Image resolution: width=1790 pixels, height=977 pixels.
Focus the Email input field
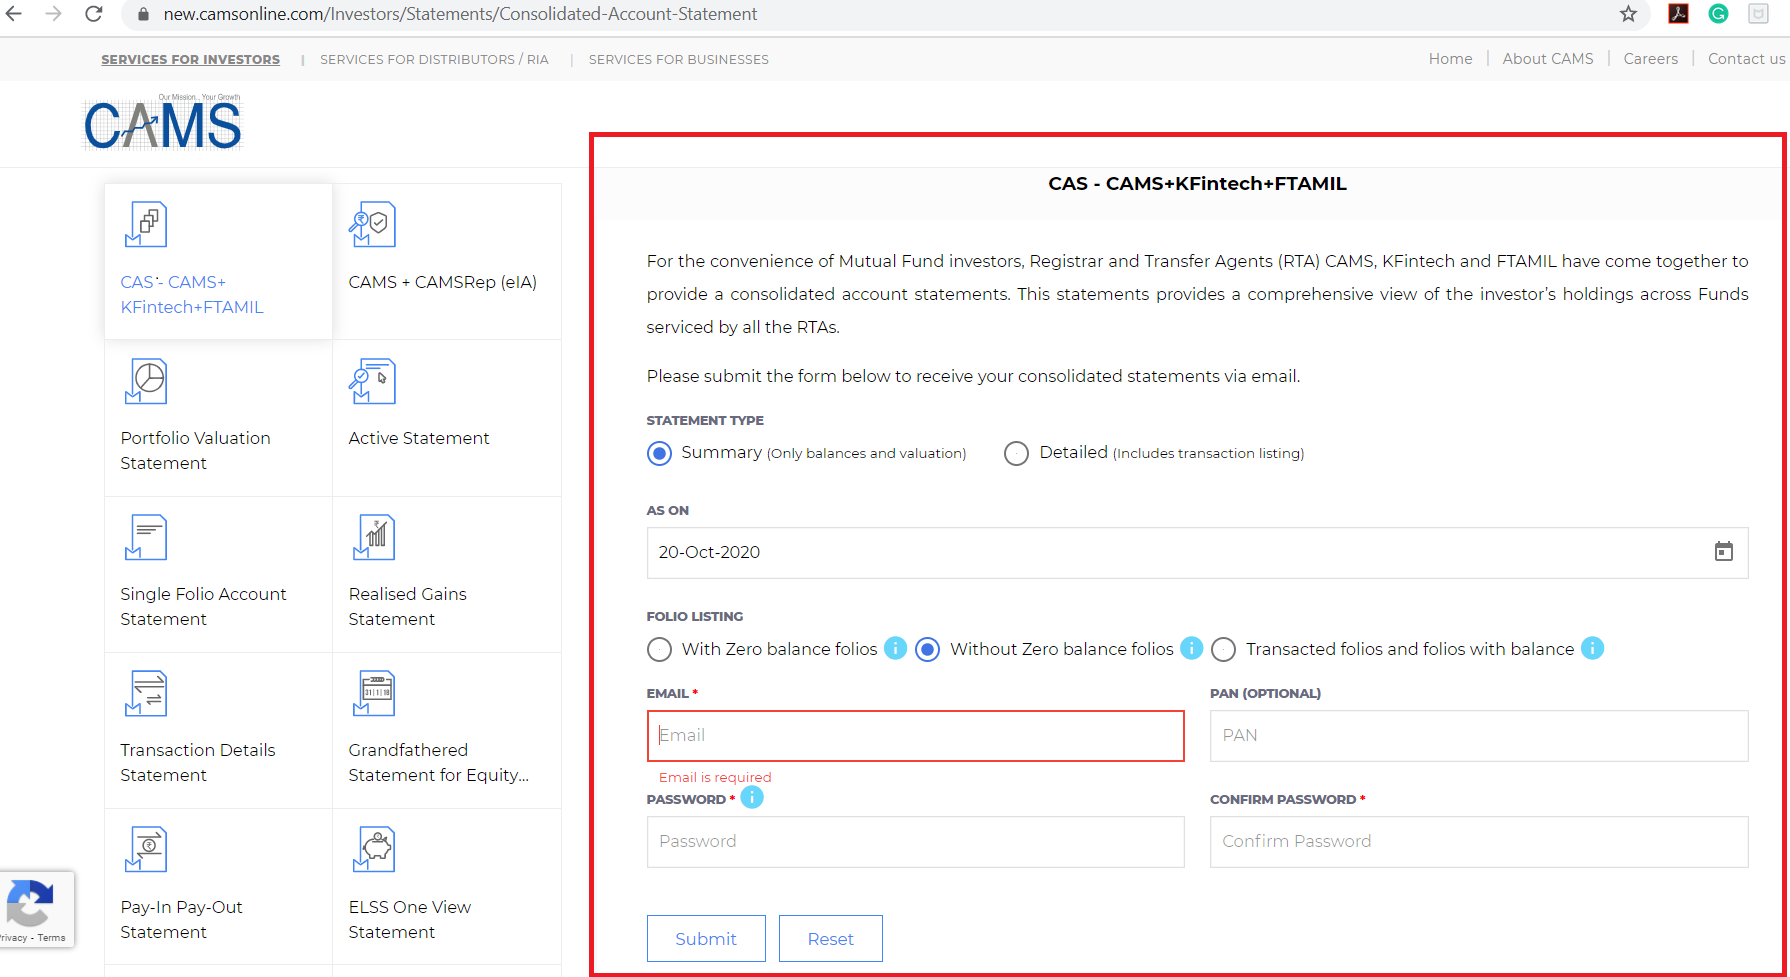[915, 736]
